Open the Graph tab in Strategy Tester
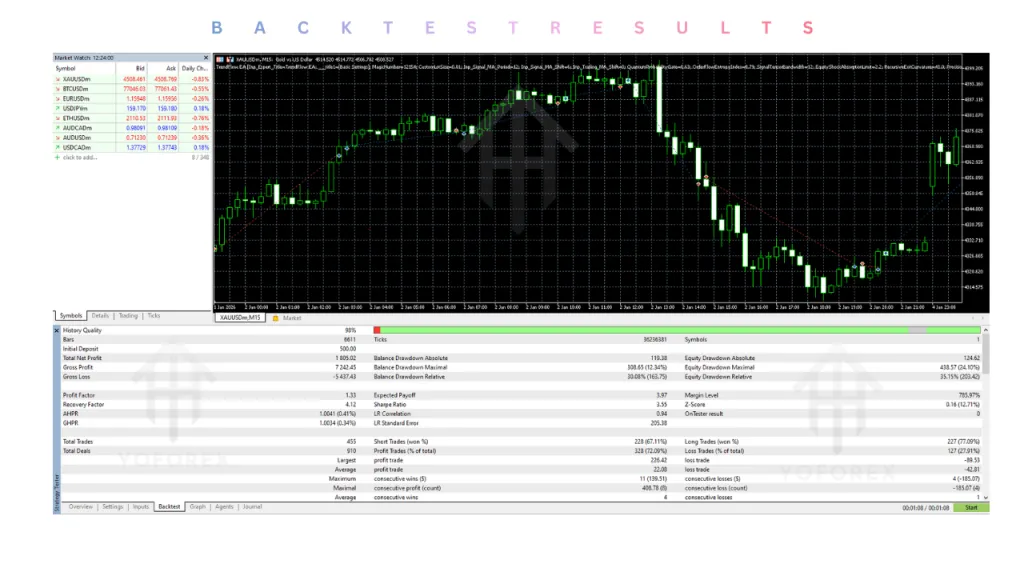1024x576 pixels. click(x=197, y=507)
